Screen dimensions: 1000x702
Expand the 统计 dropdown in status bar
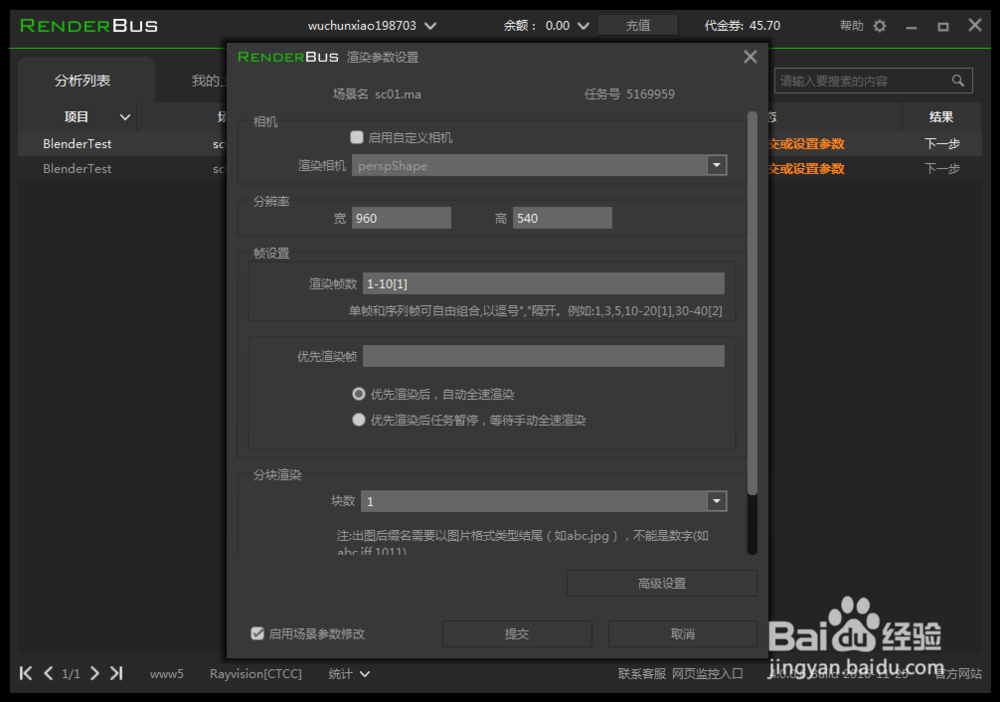(x=365, y=674)
